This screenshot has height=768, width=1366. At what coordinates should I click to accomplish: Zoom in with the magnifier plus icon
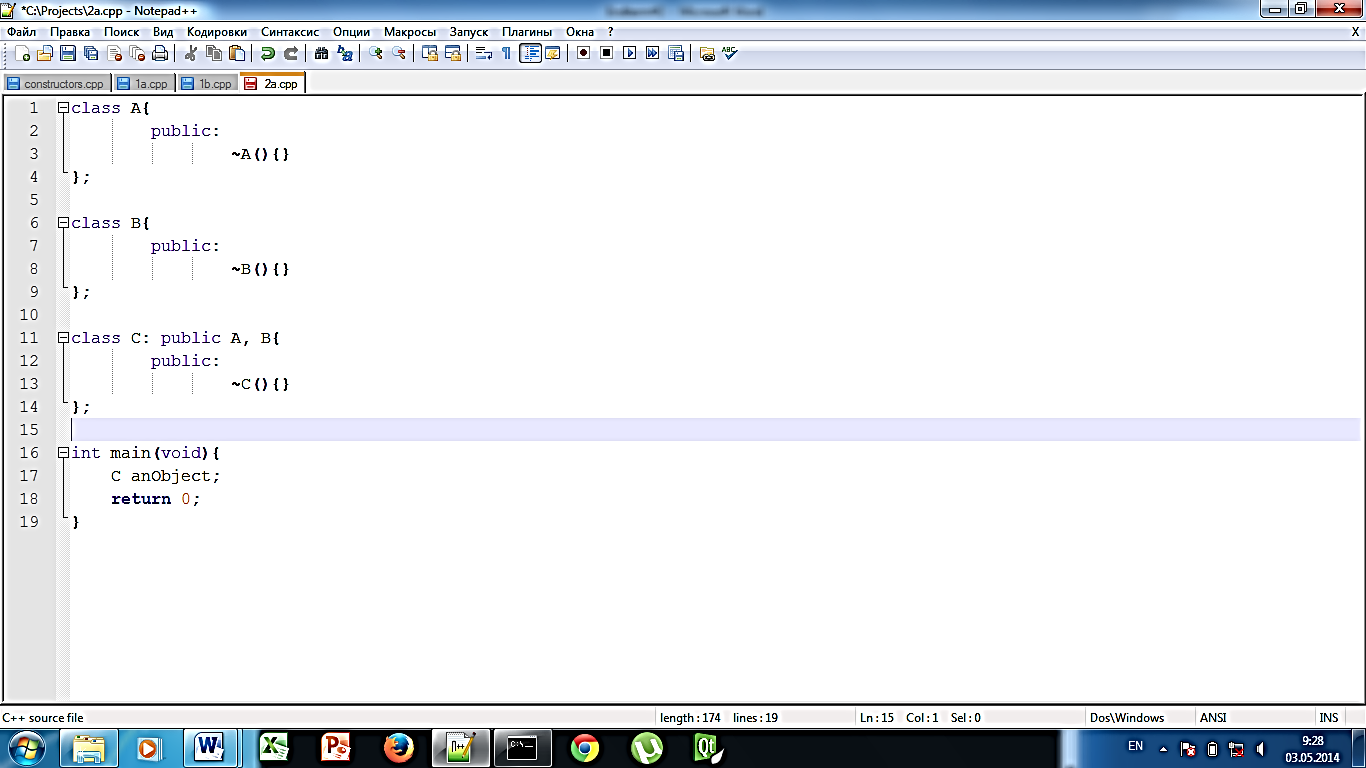[x=375, y=53]
